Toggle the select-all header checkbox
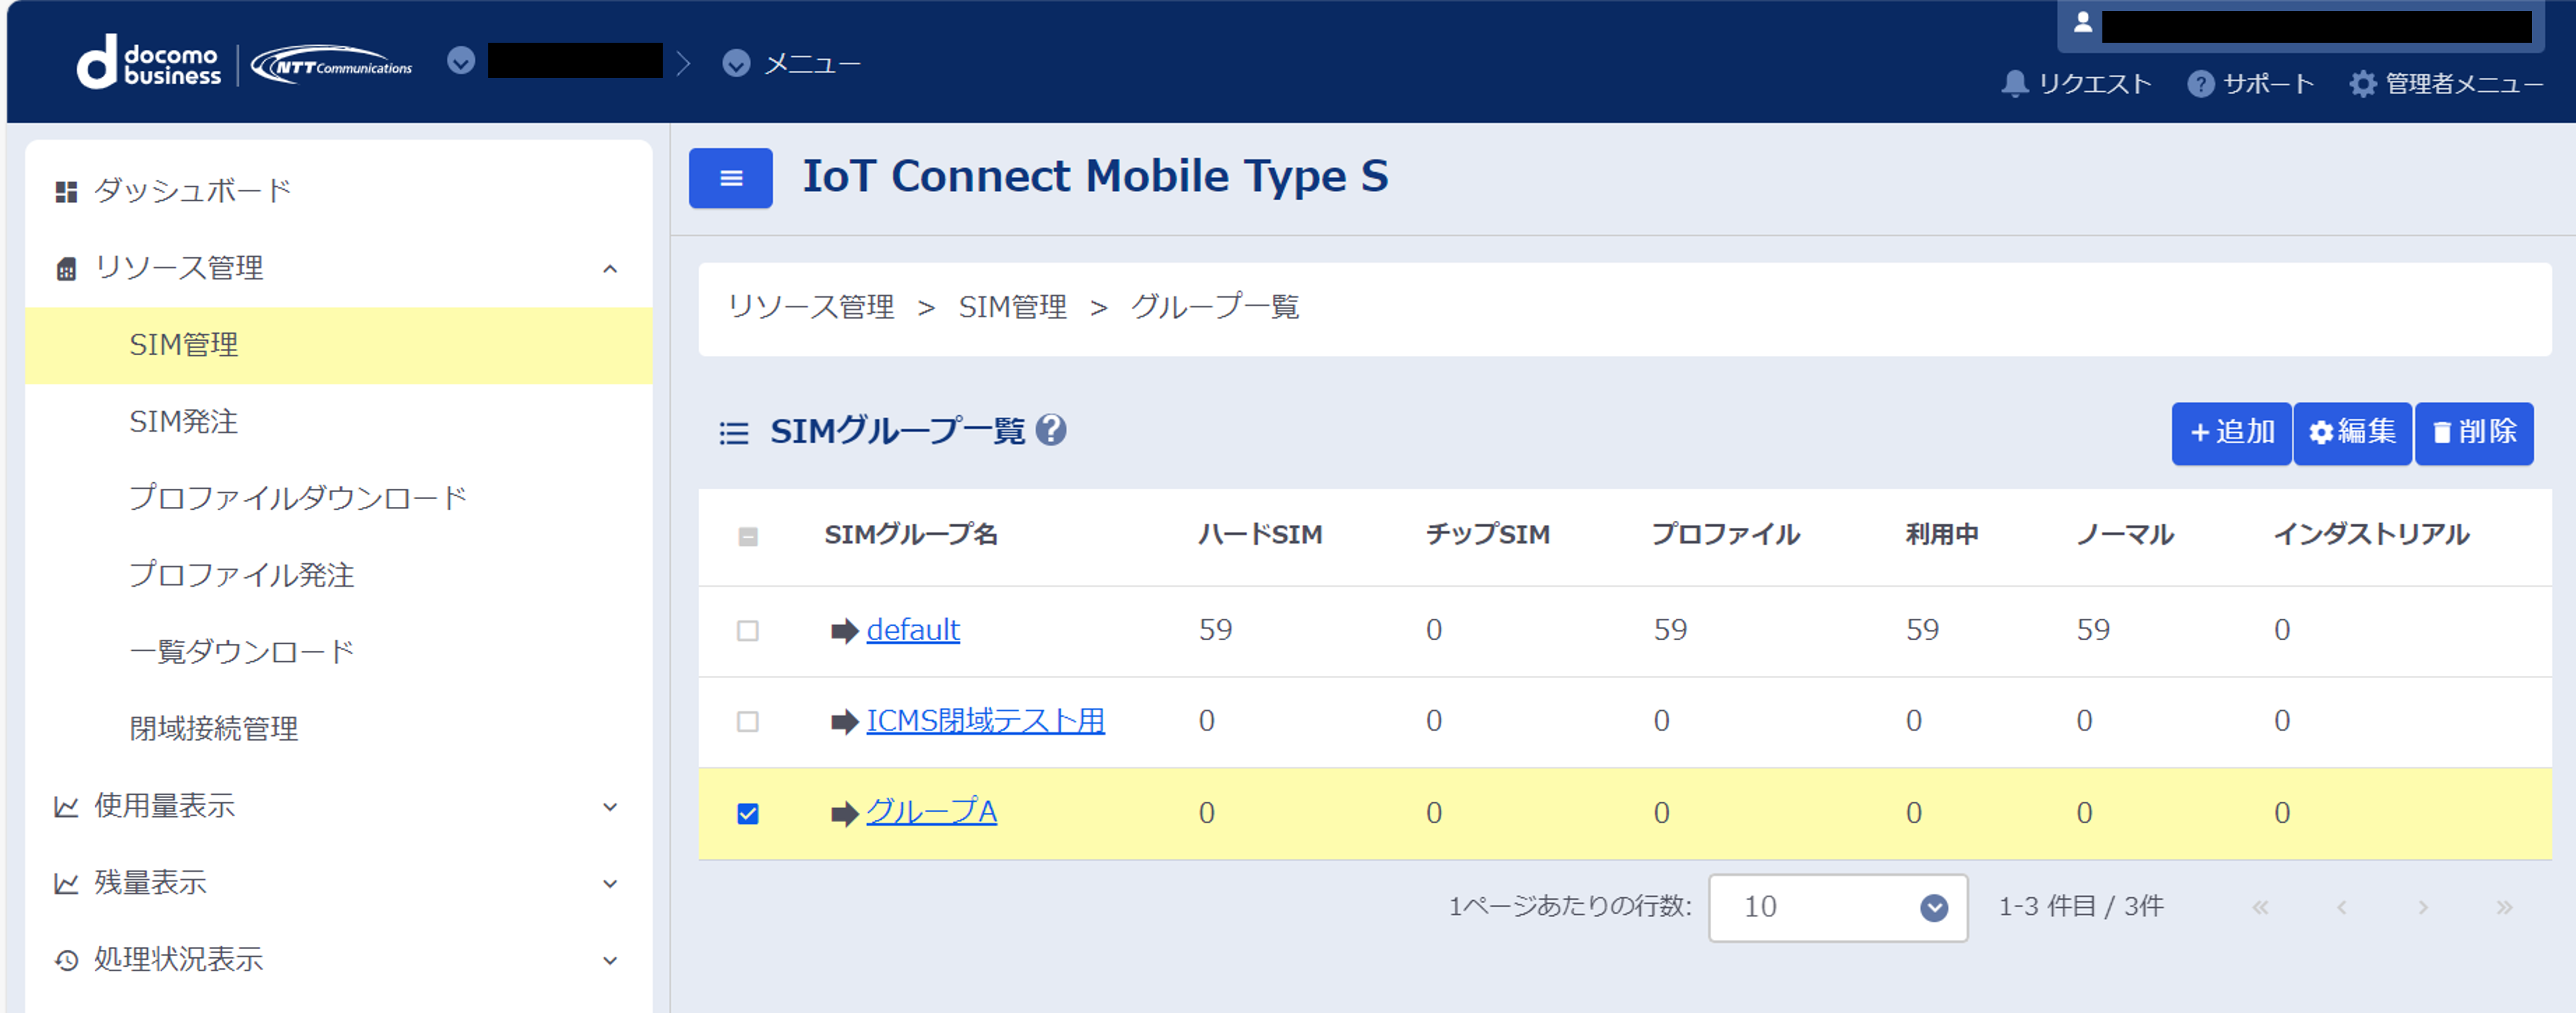This screenshot has height=1013, width=2576. coord(747,536)
